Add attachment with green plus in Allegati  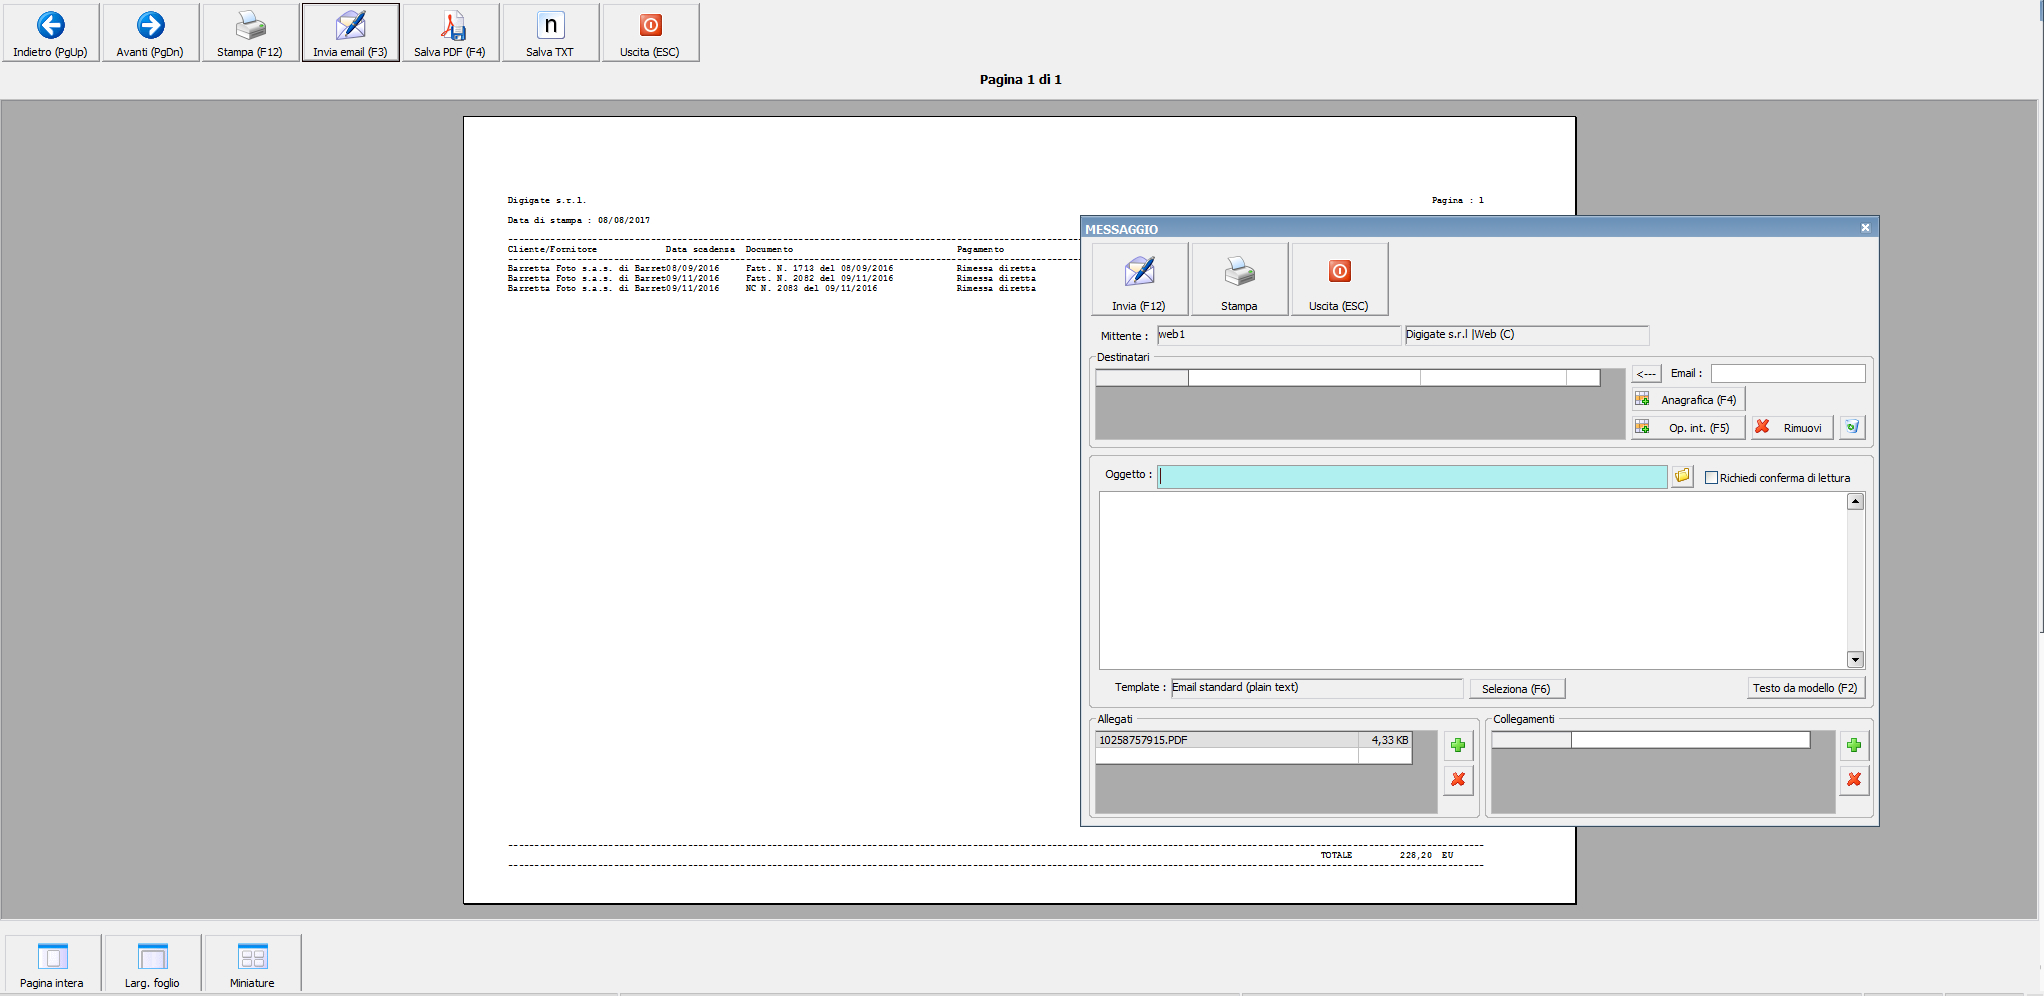(x=1458, y=745)
